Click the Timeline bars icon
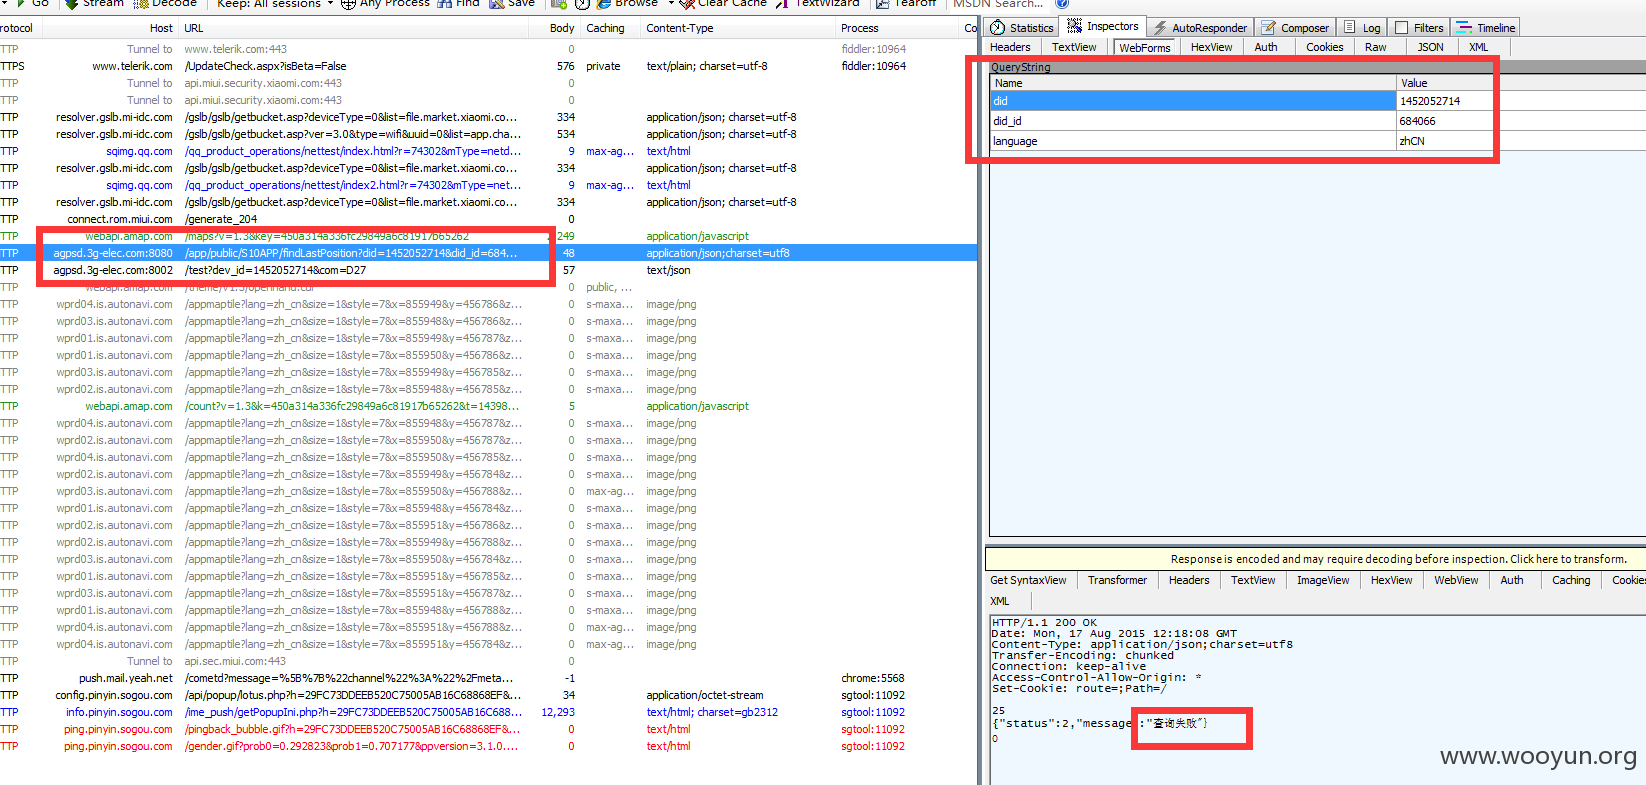The height and width of the screenshot is (785, 1646). pyautogui.click(x=1464, y=28)
